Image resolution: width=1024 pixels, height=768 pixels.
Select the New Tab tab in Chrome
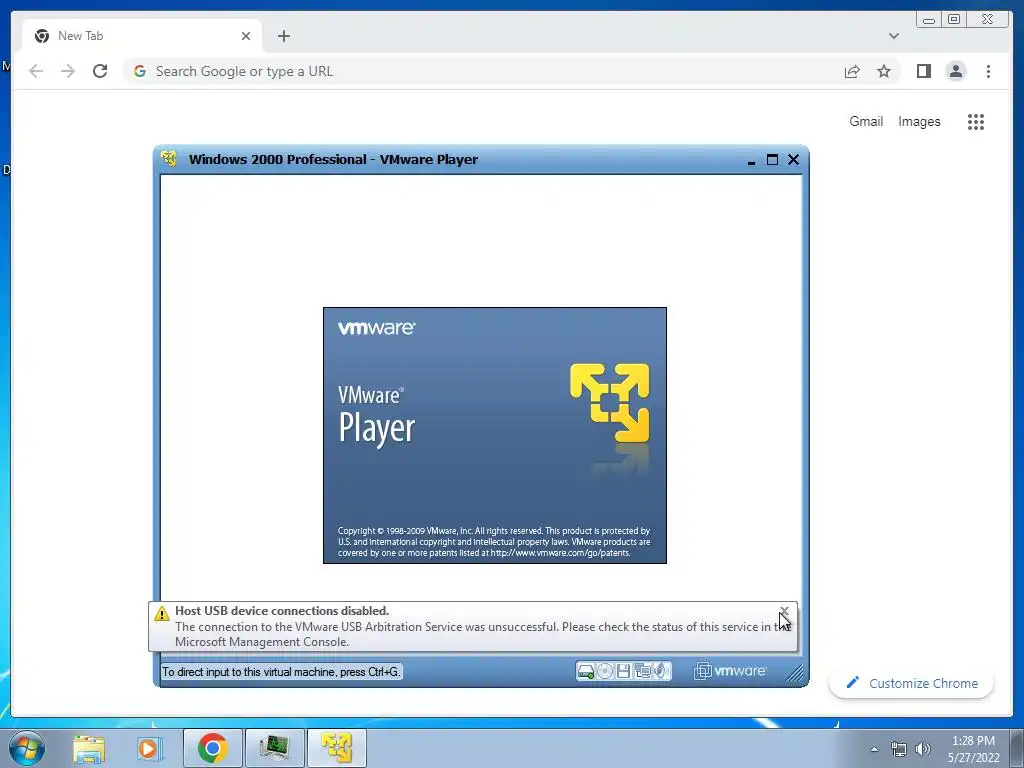click(142, 36)
